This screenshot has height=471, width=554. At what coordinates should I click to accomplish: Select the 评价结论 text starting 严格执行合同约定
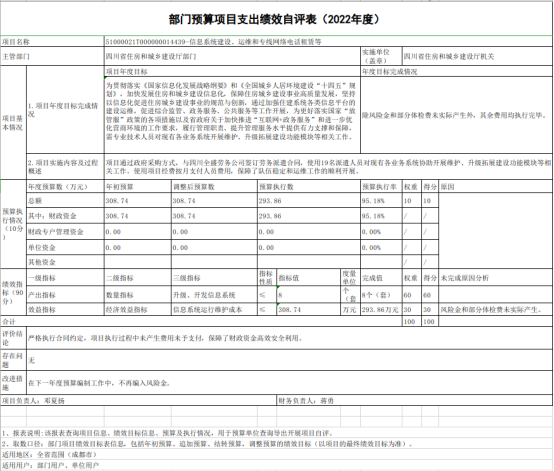[x=289, y=338]
